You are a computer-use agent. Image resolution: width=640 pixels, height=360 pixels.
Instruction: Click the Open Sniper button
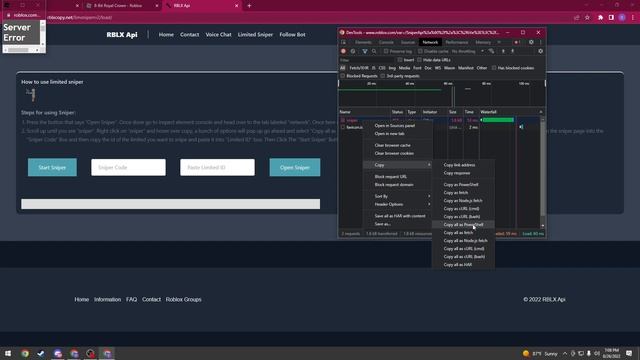click(295, 167)
